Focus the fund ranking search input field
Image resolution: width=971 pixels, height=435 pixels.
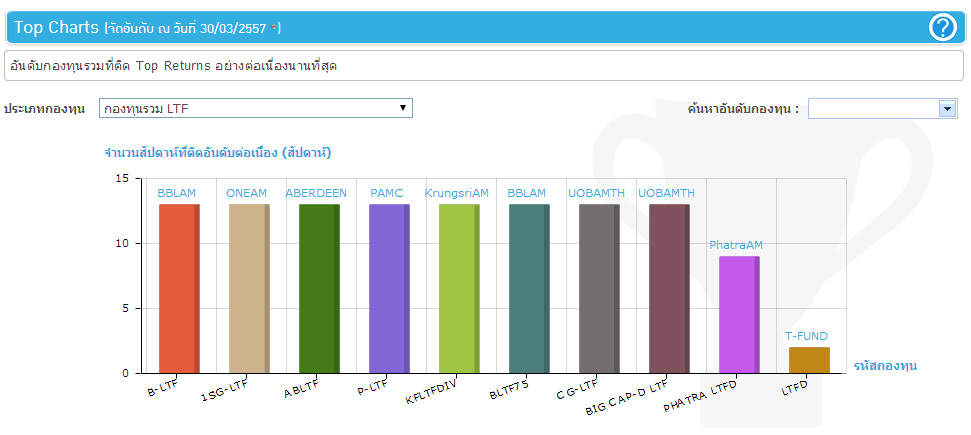(874, 108)
